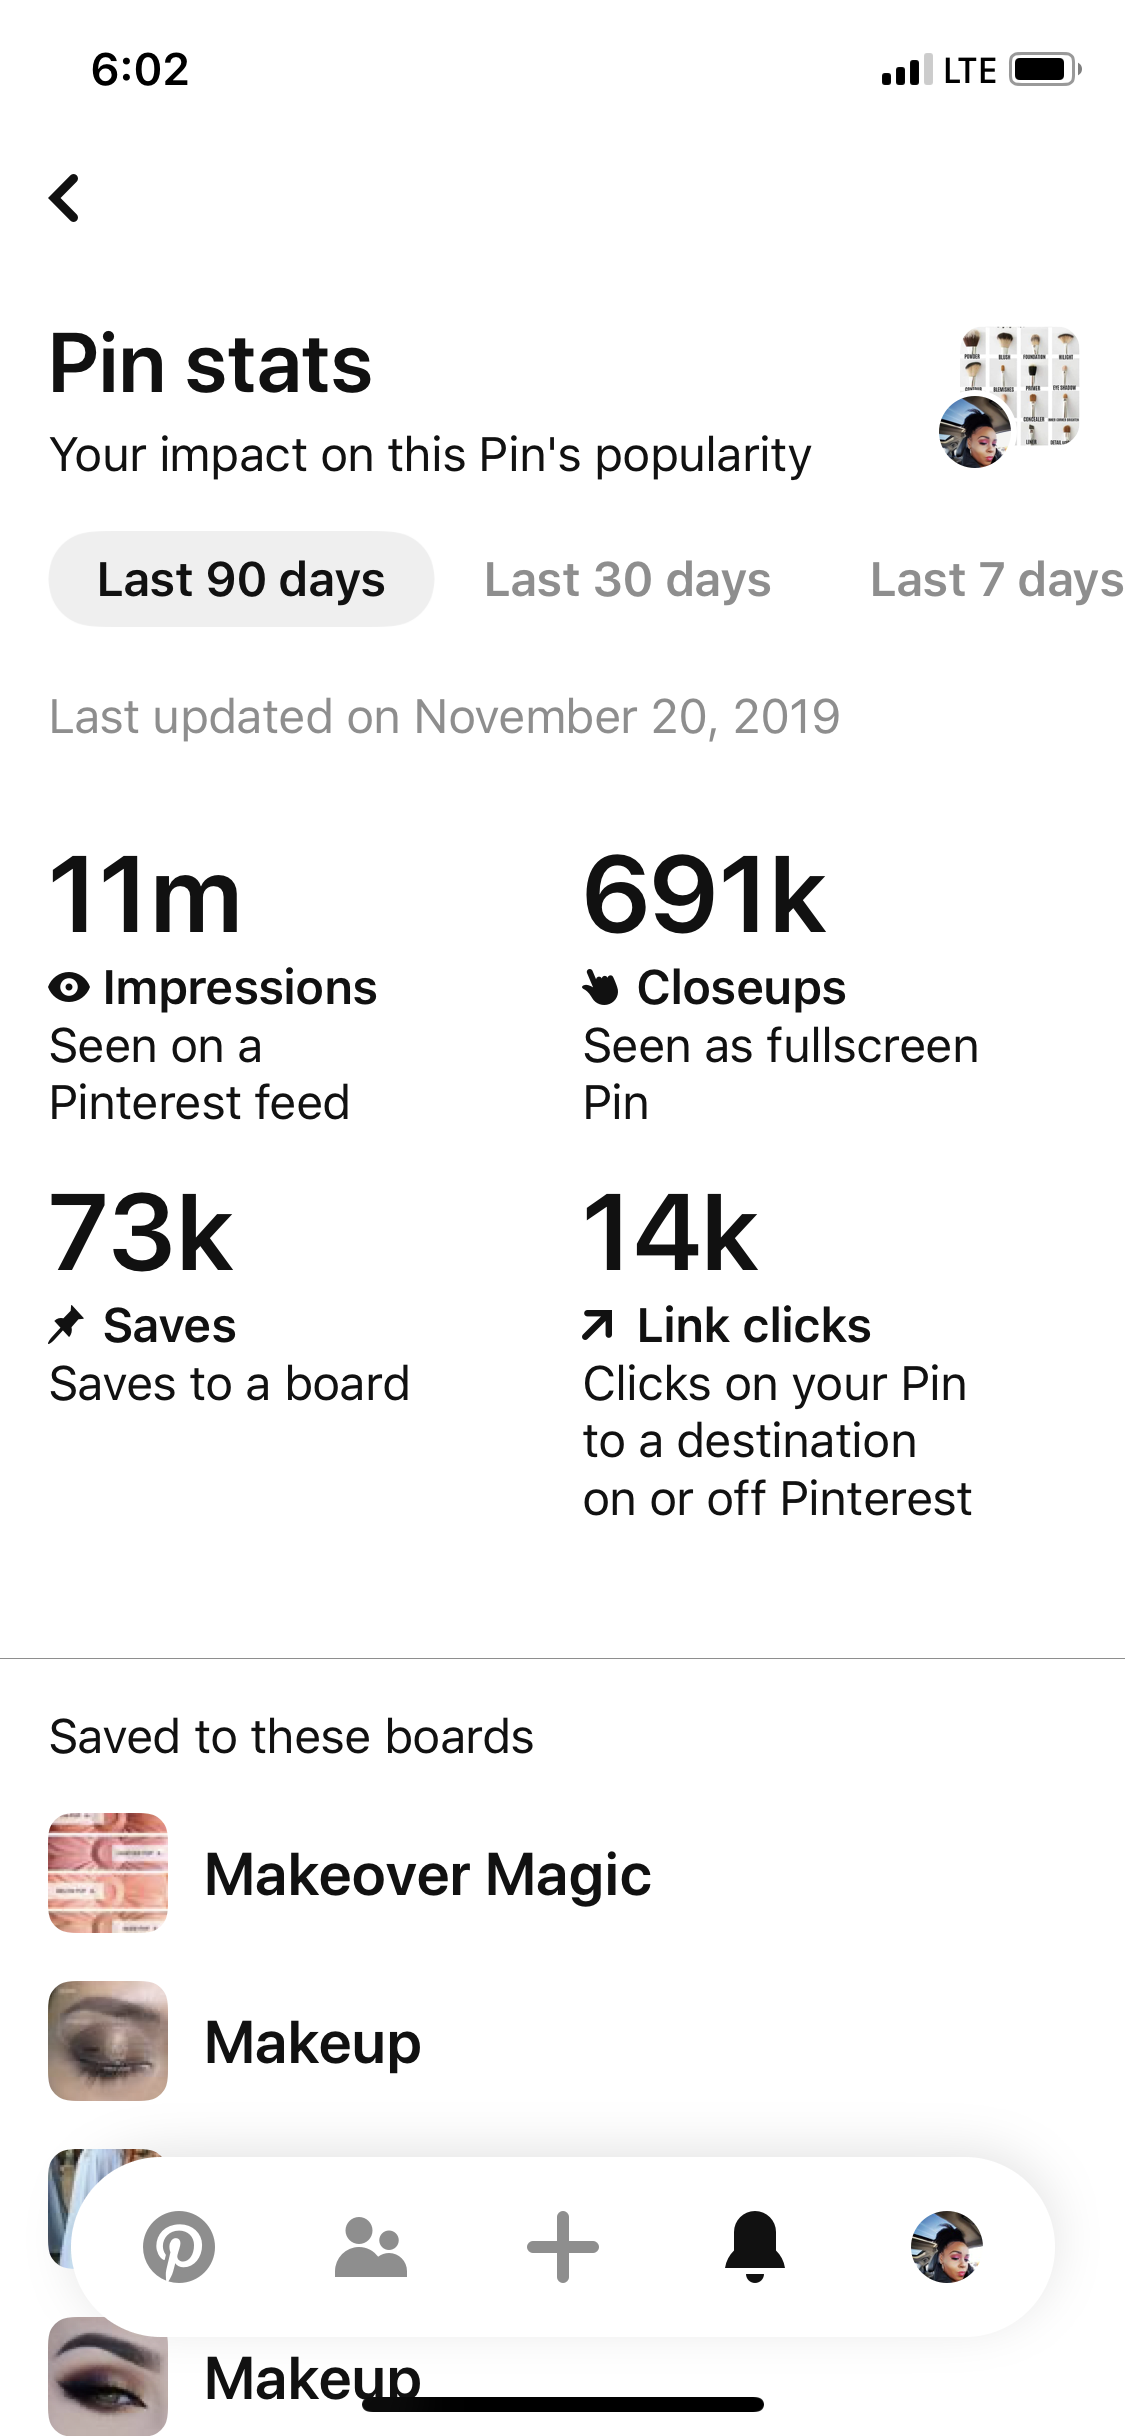Open Pinterest home feed icon
1125x2436 pixels.
pyautogui.click(x=179, y=2246)
